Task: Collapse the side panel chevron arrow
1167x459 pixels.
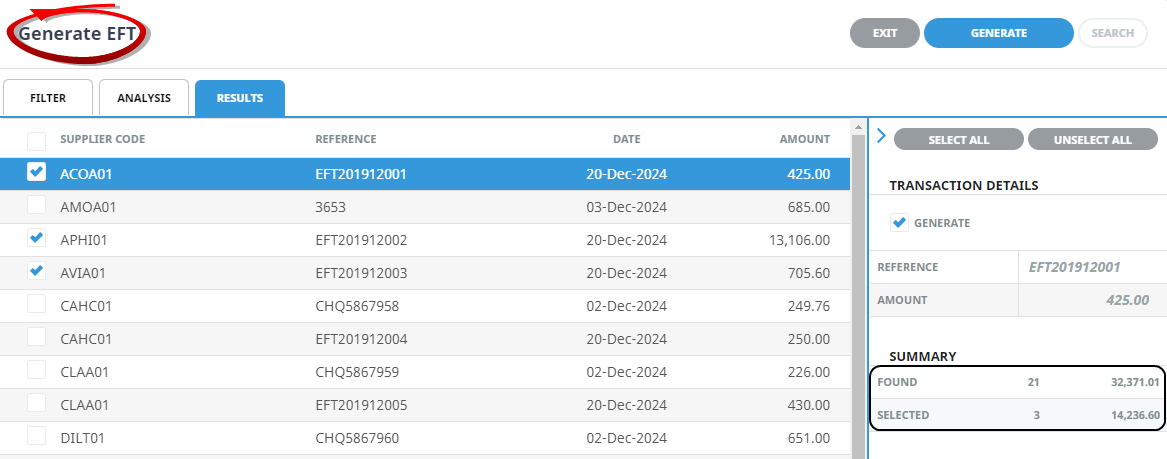Action: tap(881, 136)
